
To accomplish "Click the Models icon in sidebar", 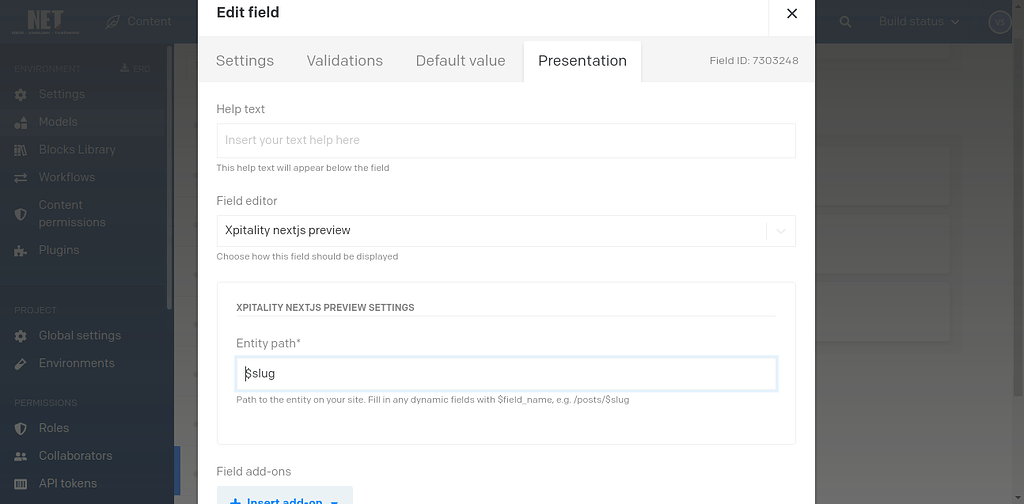I will coord(21,122).
